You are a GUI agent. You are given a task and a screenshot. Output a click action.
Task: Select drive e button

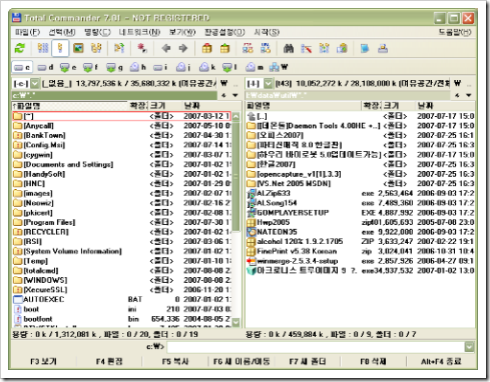coord(68,67)
